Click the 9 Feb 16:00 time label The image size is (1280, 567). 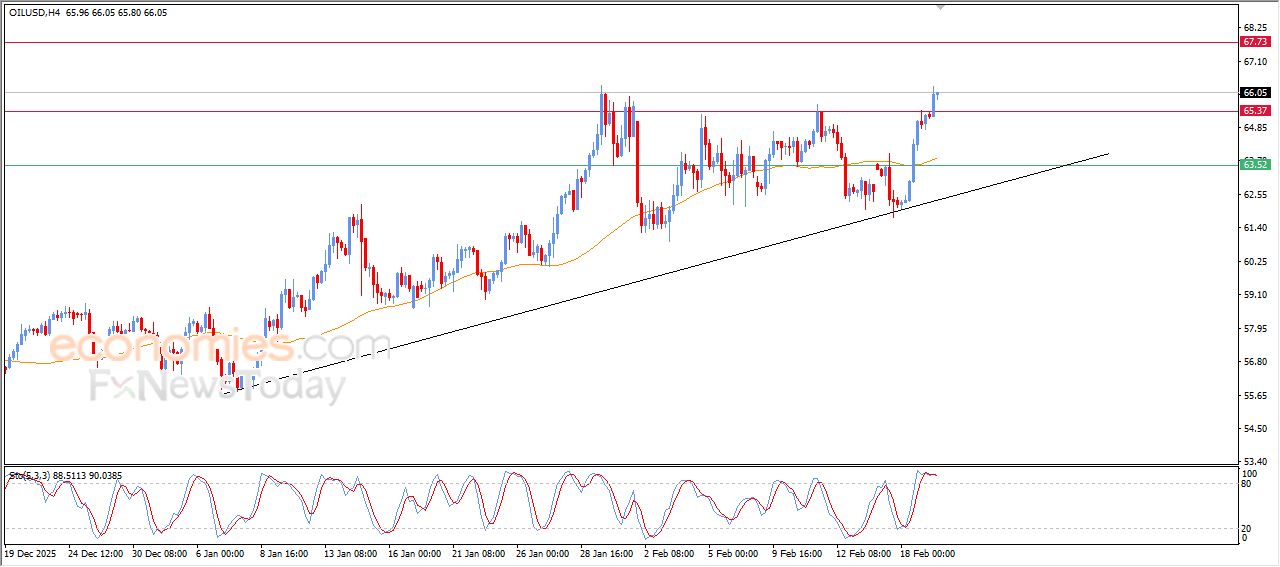798,552
